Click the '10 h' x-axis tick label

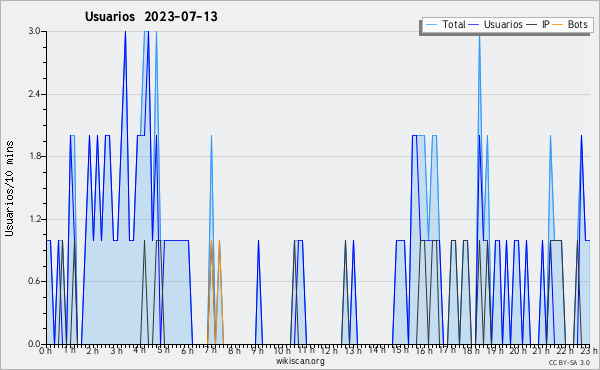282,351
